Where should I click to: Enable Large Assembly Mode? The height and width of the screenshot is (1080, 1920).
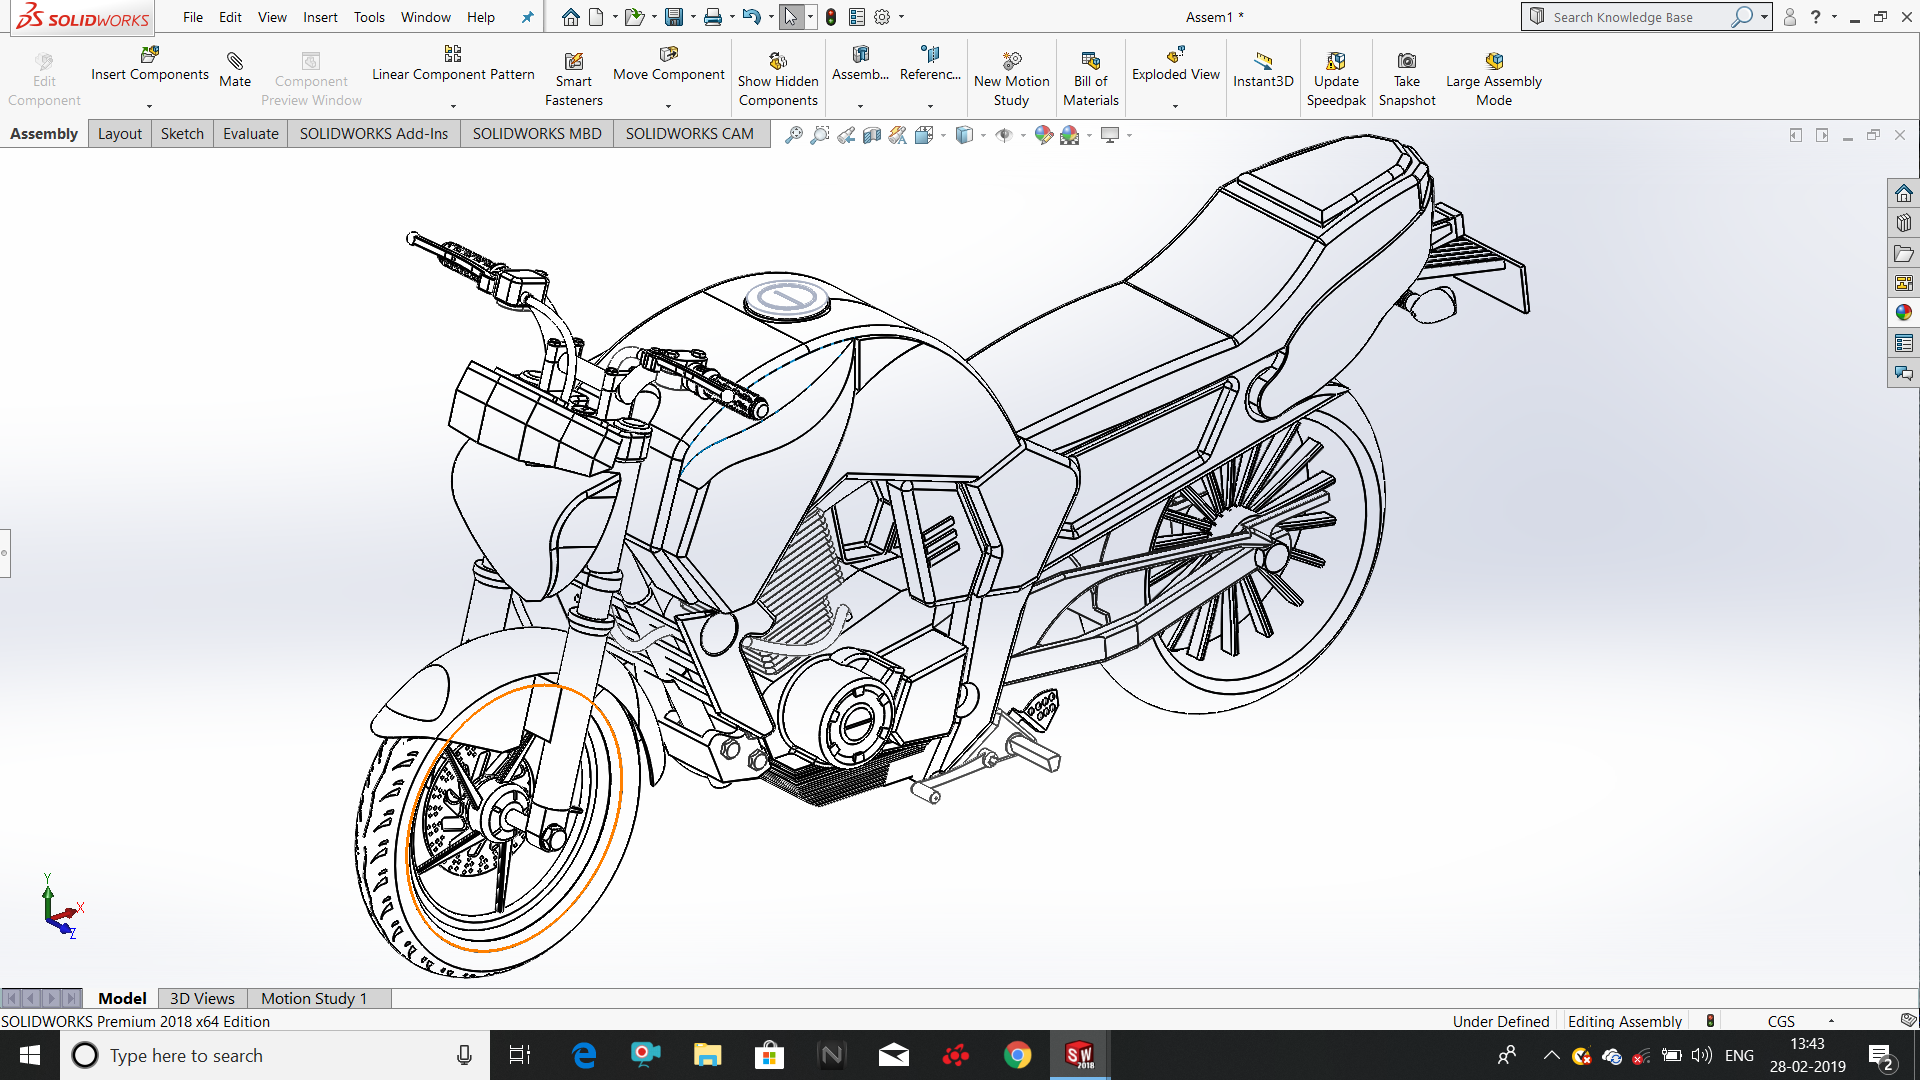1493,77
